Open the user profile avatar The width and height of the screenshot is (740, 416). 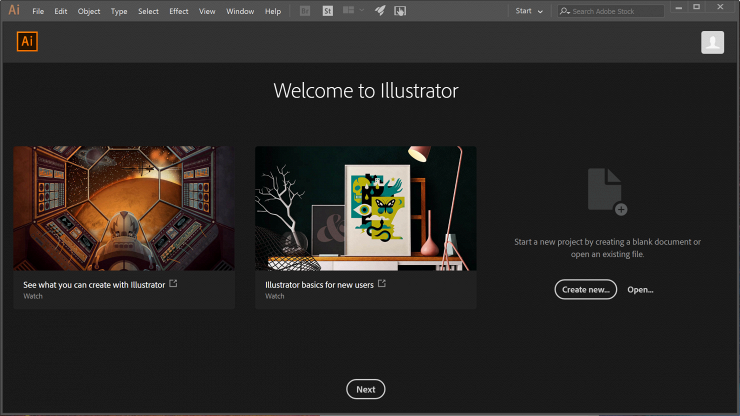(712, 42)
